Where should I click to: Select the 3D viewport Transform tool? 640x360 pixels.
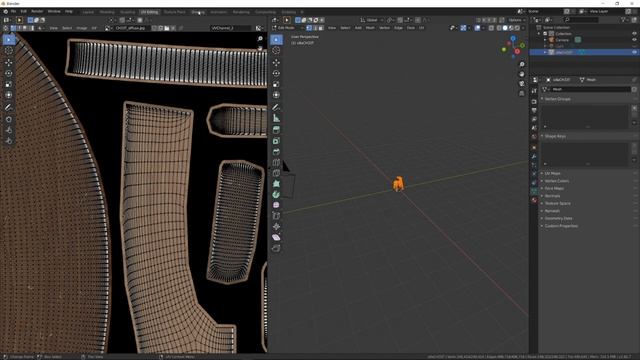[x=276, y=95]
